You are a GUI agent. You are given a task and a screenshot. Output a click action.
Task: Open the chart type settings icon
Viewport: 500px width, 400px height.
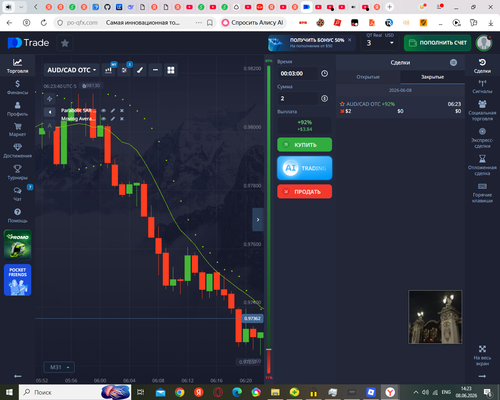point(108,70)
